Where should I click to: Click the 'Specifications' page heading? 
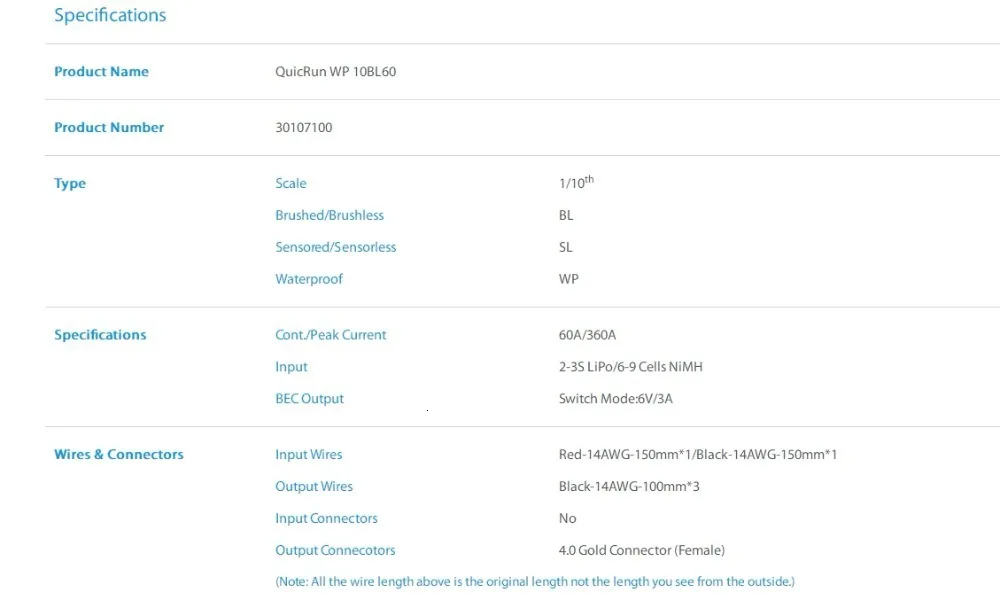[x=110, y=15]
